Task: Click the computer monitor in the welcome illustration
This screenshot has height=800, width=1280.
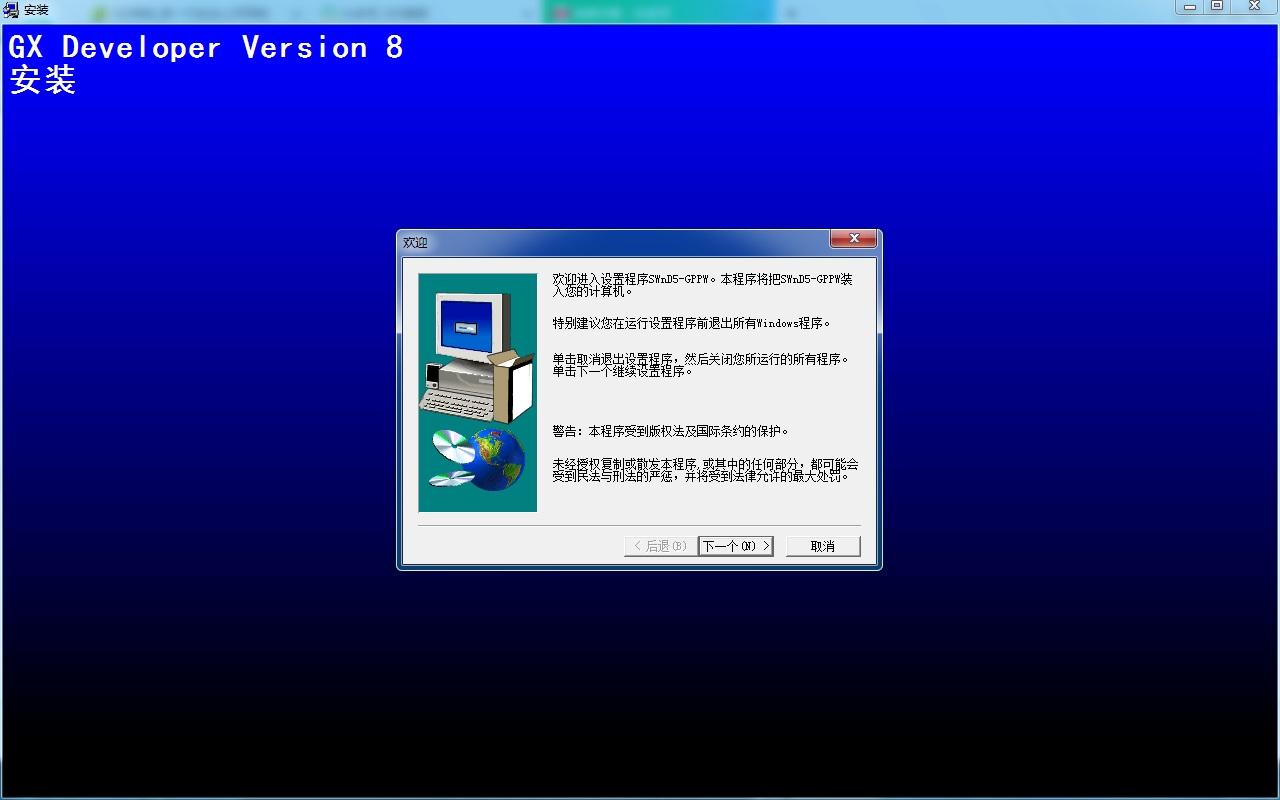Action: coord(469,326)
